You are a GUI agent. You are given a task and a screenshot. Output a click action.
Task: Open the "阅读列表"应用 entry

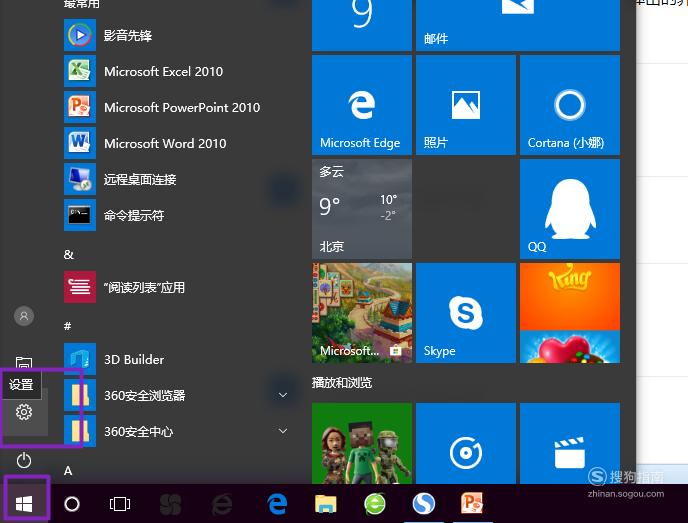[x=176, y=287]
